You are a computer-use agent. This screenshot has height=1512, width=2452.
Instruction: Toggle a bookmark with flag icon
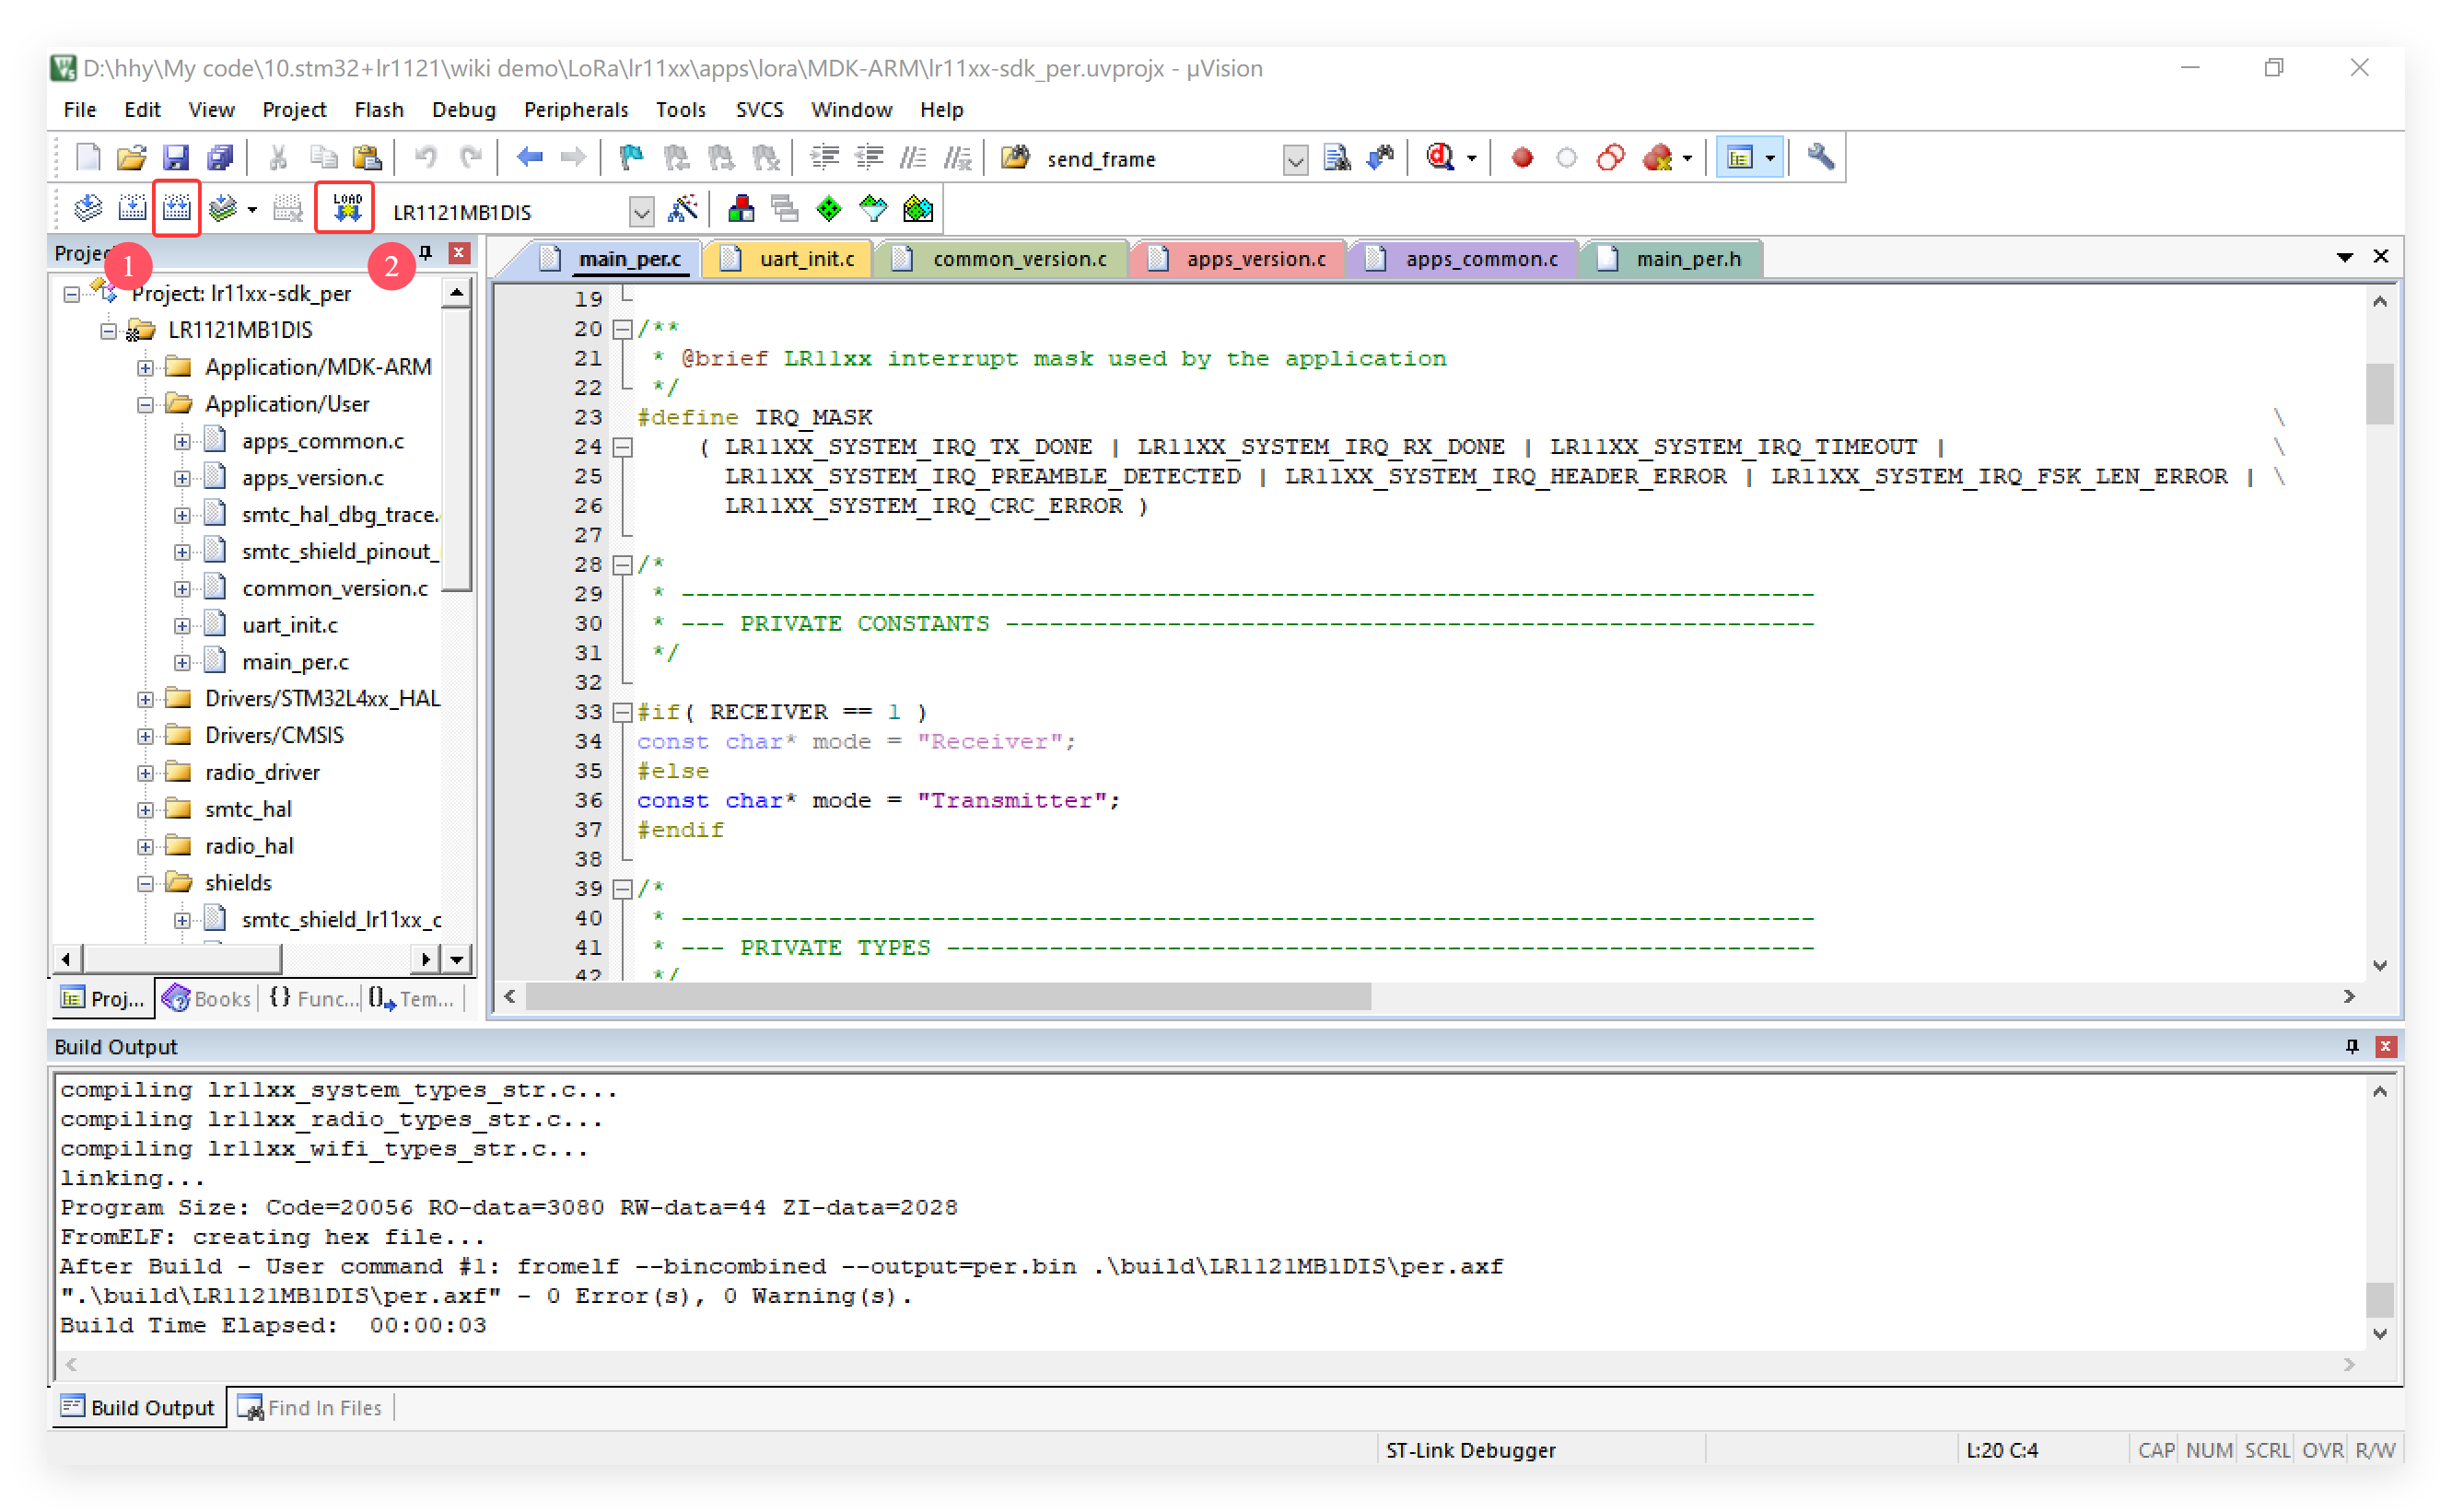click(x=631, y=157)
